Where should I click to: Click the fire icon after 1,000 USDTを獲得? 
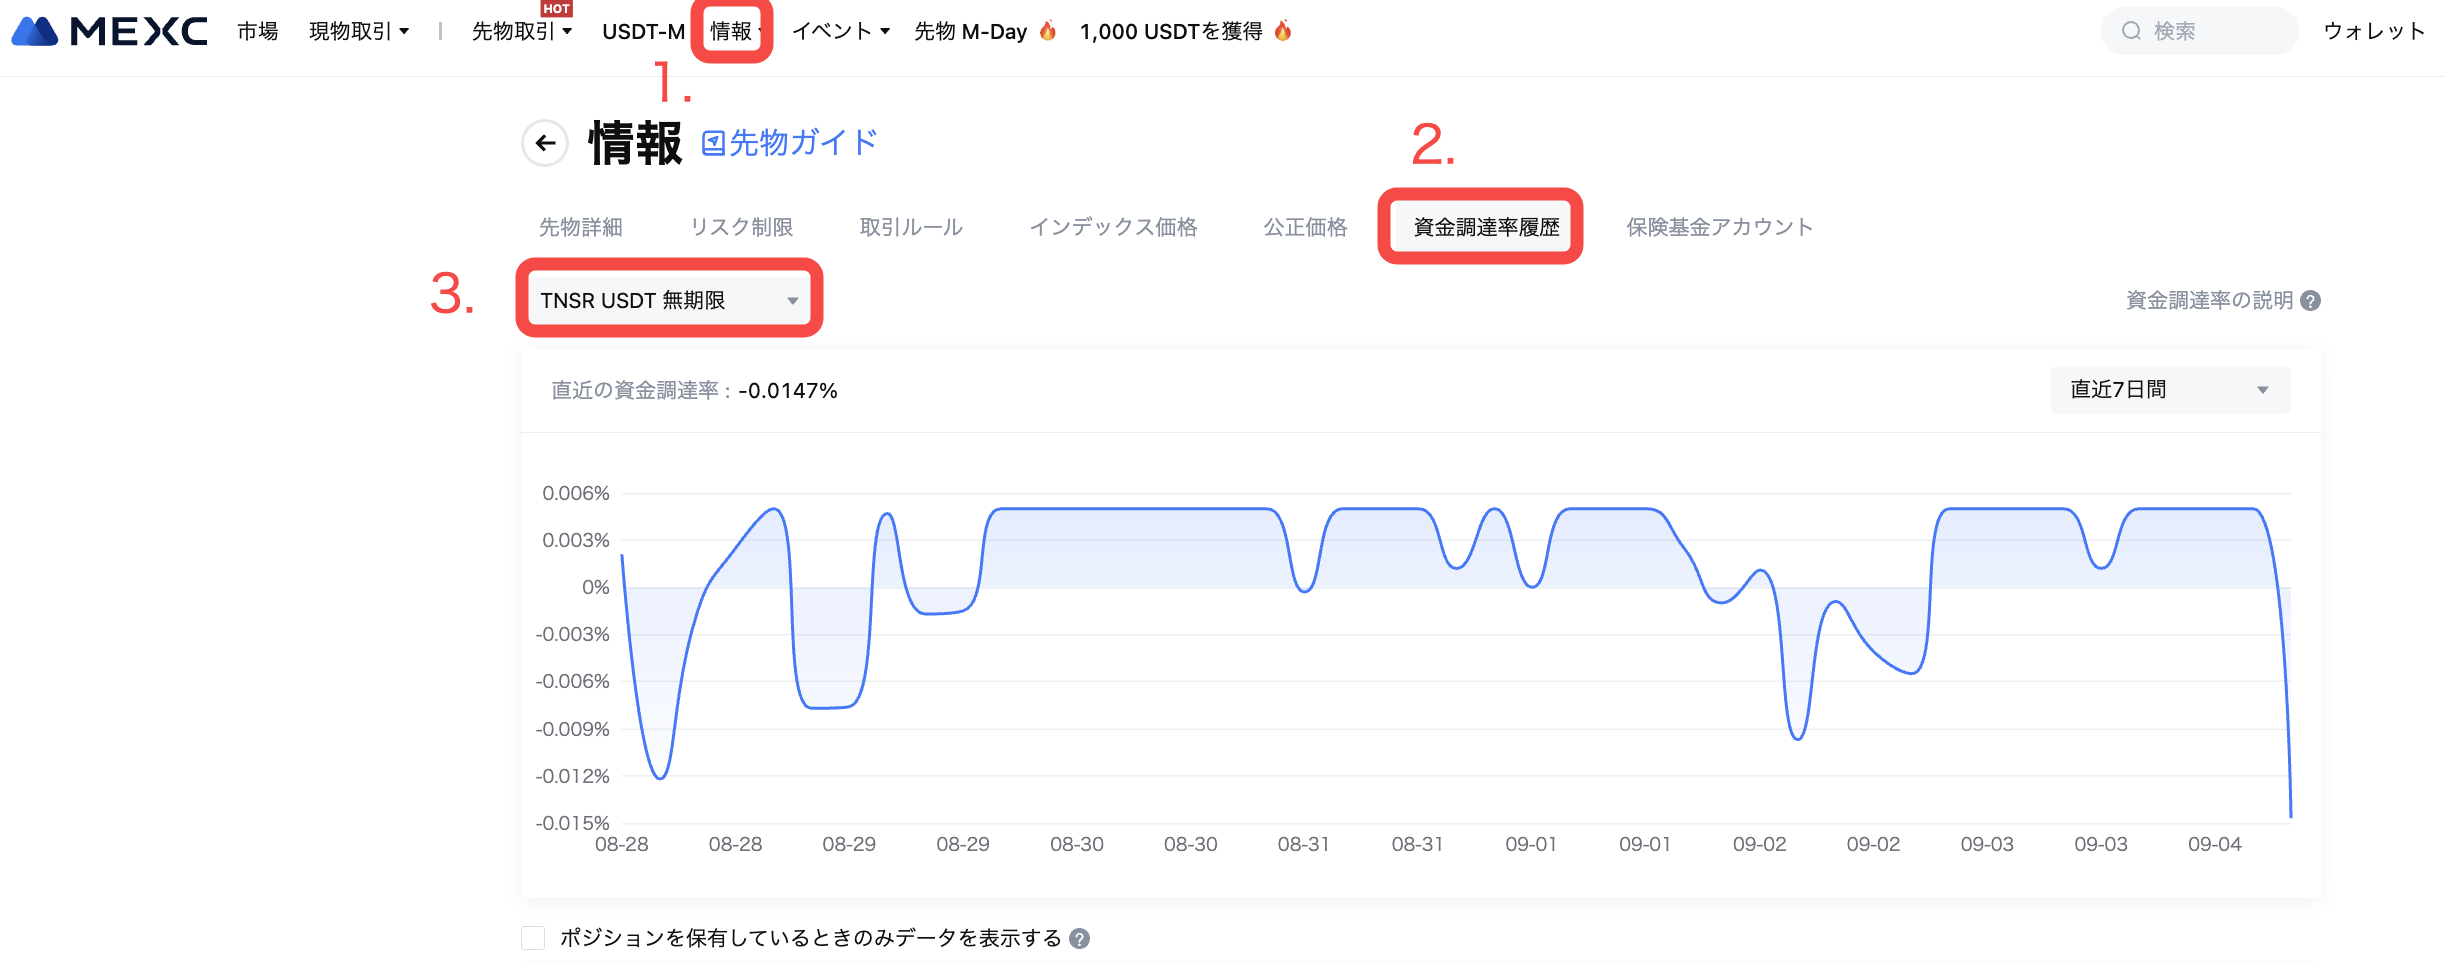1283,31
